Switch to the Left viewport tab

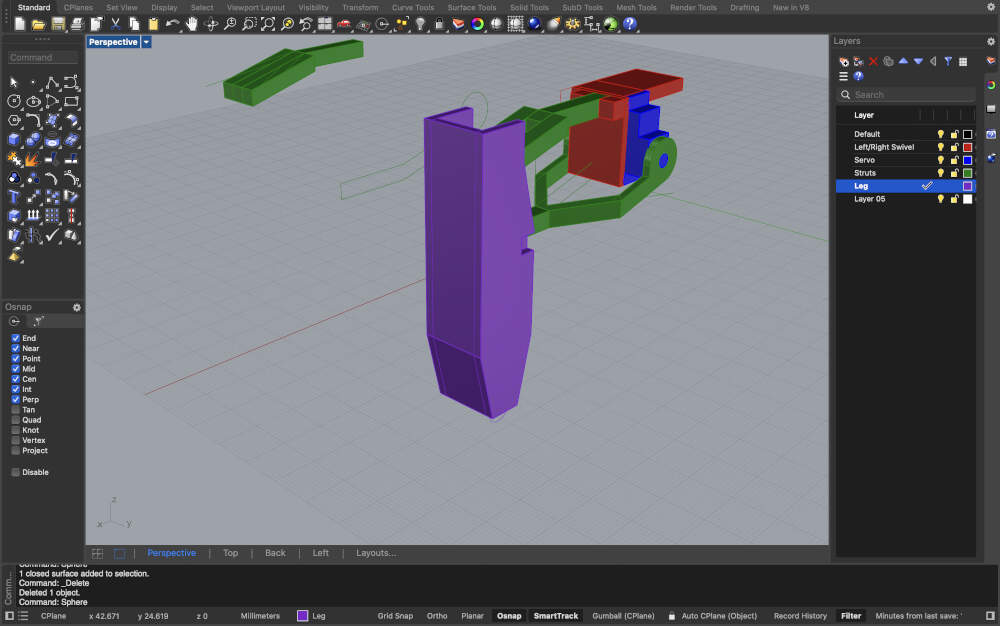(x=321, y=553)
